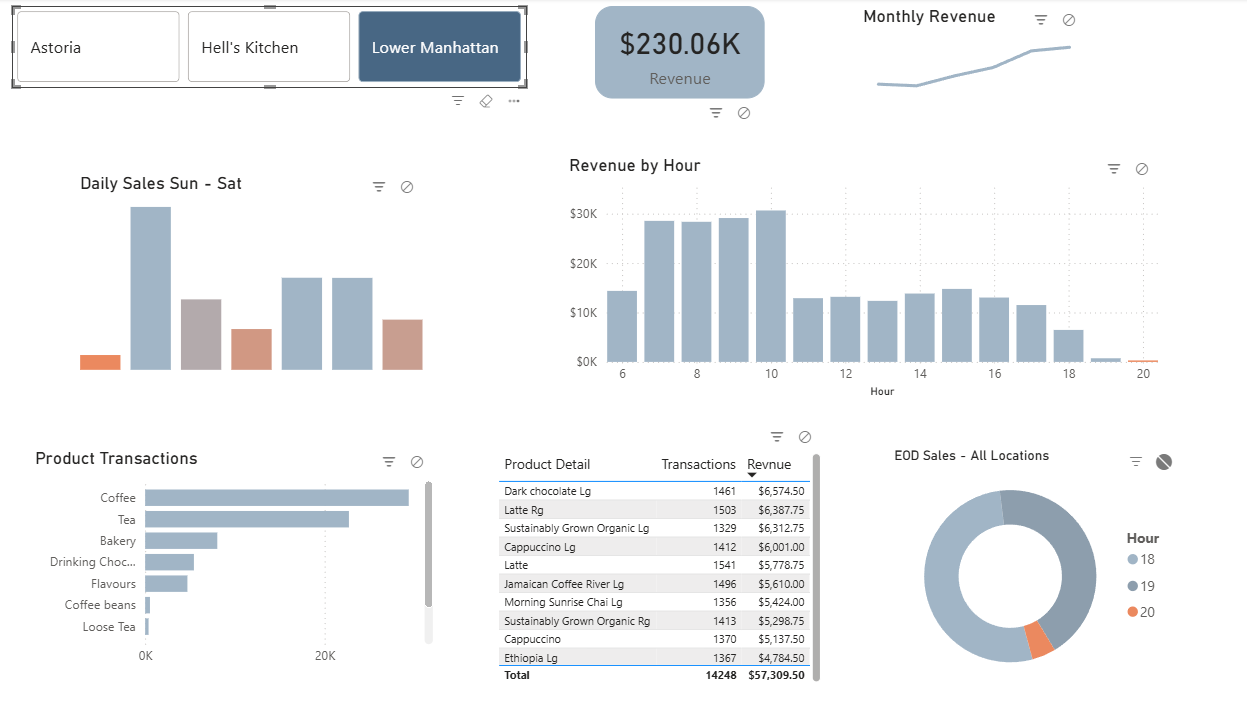The image size is (1247, 714).
Task: Enable filter interaction for EOD Sales donut
Action: click(1136, 462)
